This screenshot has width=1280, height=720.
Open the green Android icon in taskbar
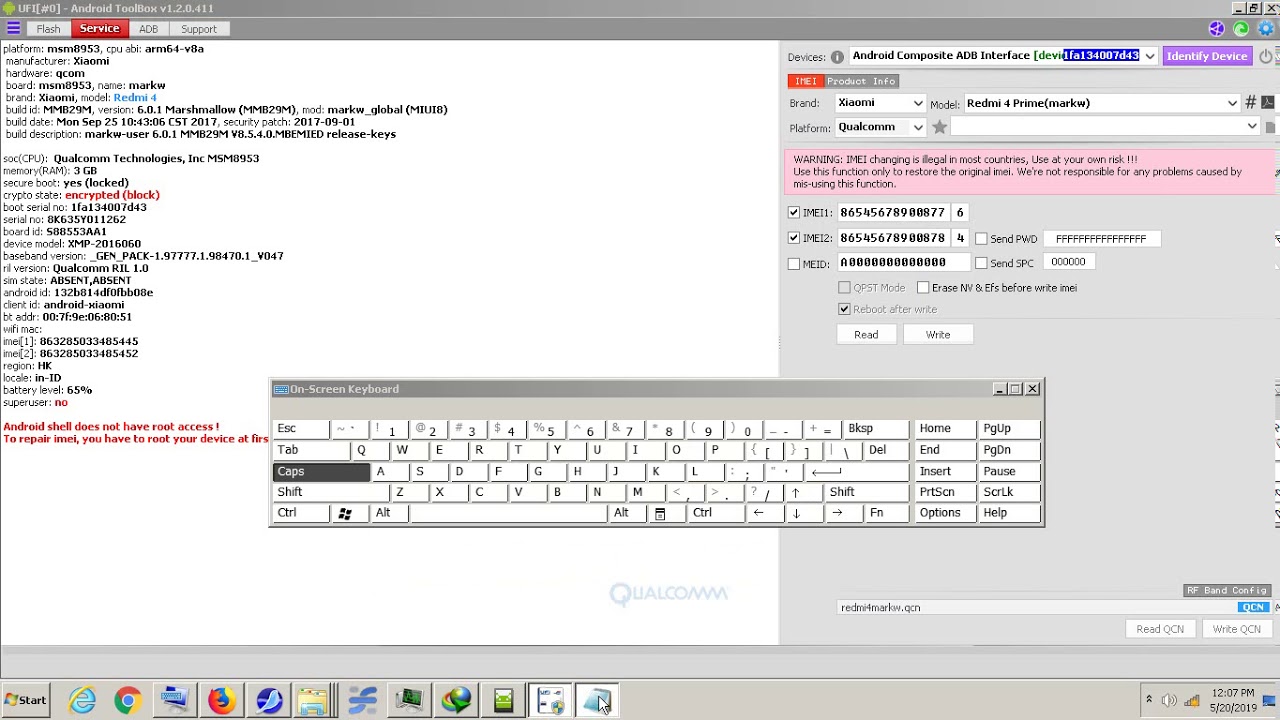pos(503,700)
